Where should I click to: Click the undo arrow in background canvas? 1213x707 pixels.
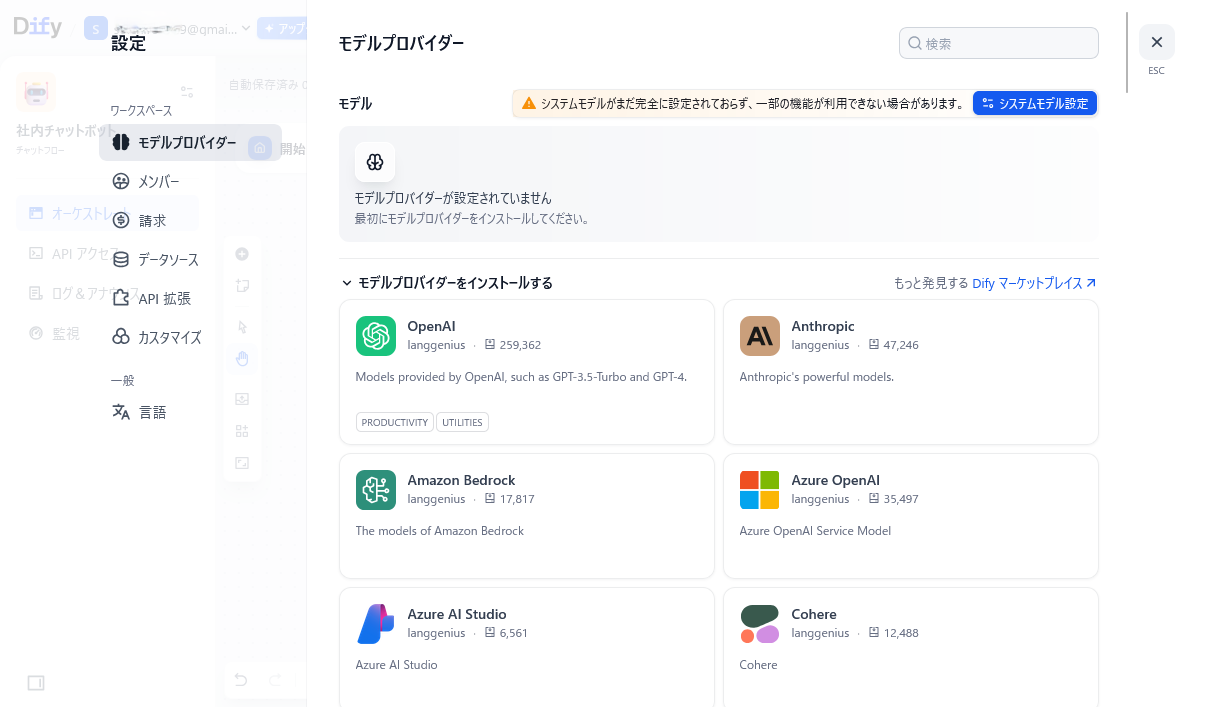241,680
